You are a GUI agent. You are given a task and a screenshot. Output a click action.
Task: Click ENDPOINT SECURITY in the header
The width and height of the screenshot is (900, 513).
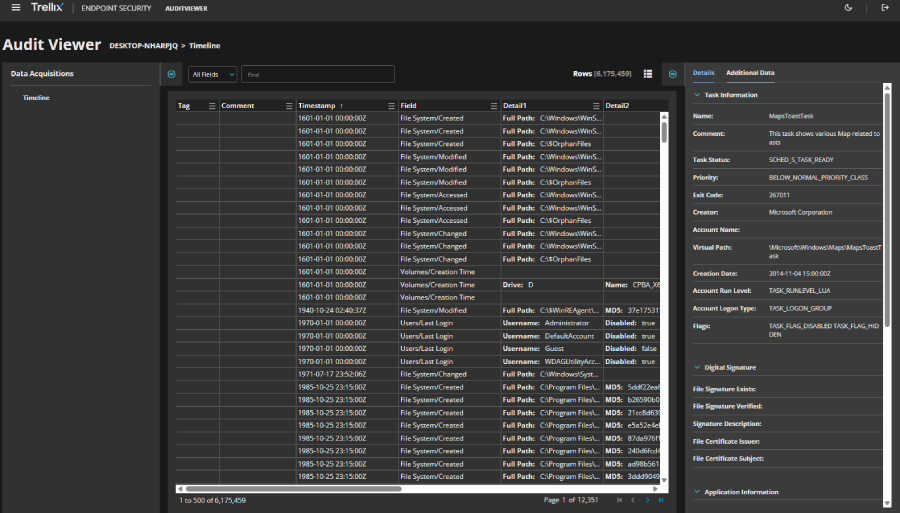[116, 9]
